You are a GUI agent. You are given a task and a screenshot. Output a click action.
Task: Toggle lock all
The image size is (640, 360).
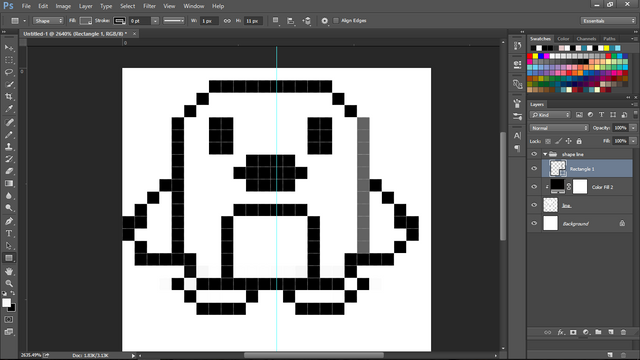click(x=579, y=141)
